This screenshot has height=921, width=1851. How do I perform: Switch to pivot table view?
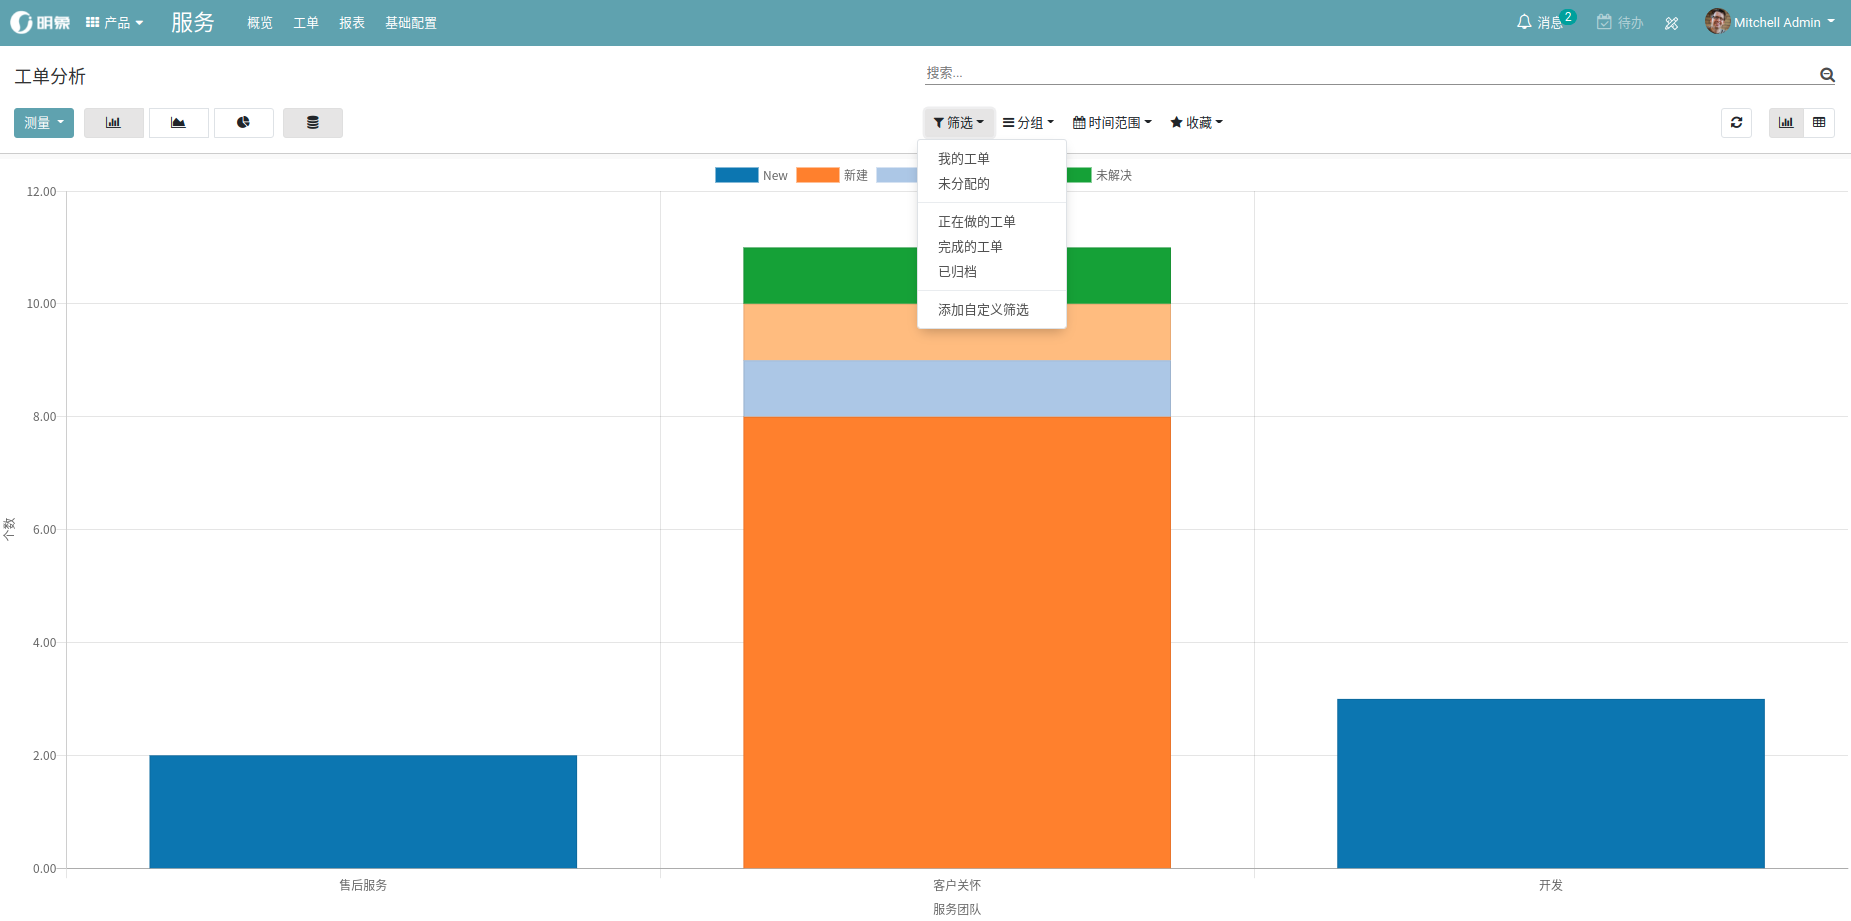click(1819, 123)
